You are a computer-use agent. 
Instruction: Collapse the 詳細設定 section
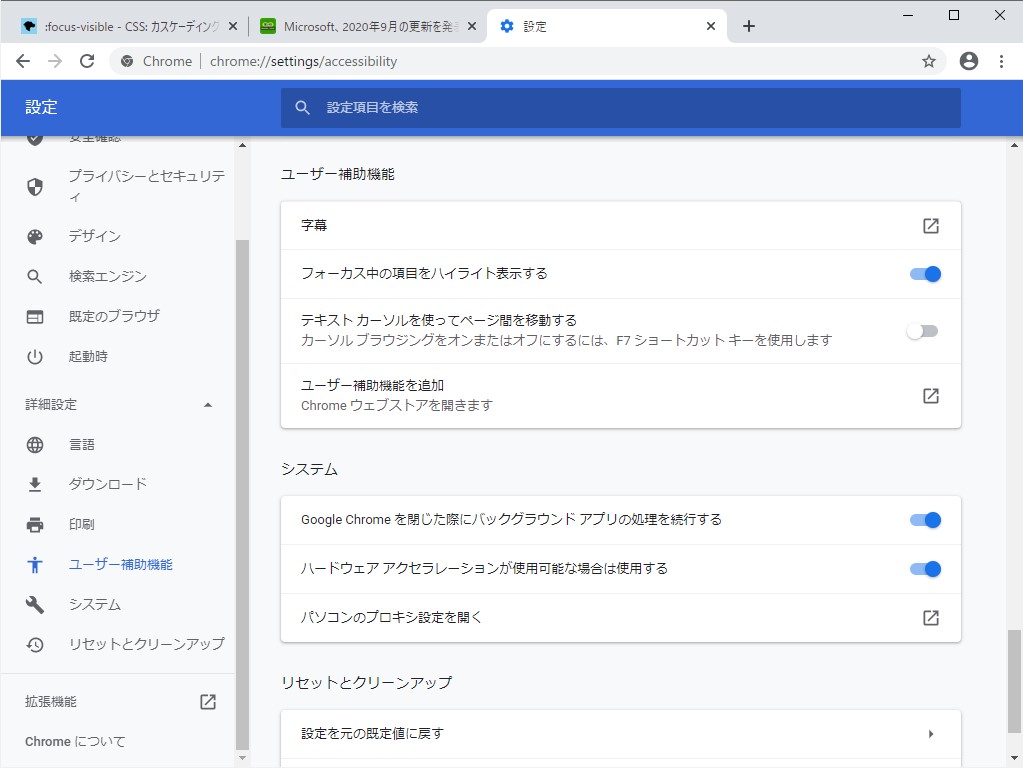207,404
